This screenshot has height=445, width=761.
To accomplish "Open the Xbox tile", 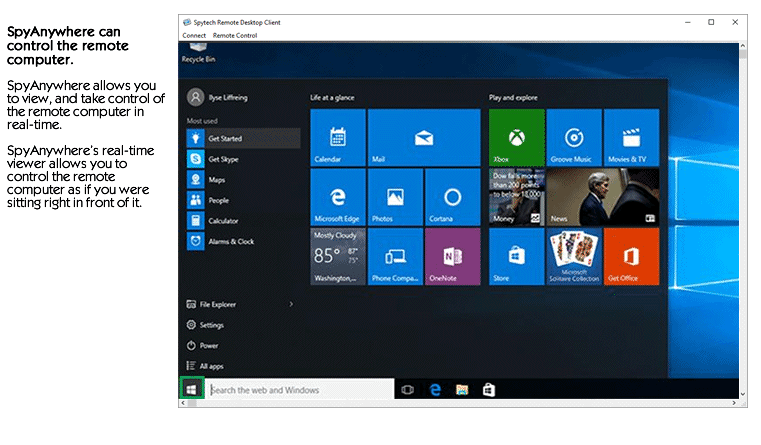I will point(516,137).
